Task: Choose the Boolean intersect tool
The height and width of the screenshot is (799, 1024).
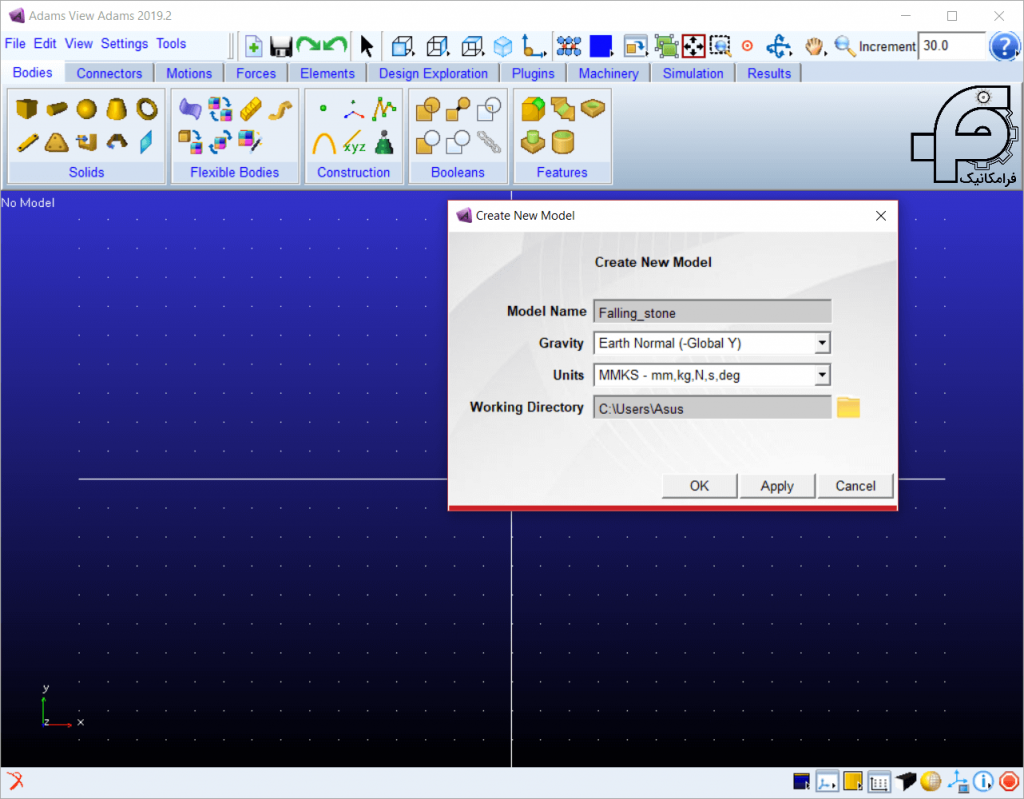Action: tap(488, 109)
